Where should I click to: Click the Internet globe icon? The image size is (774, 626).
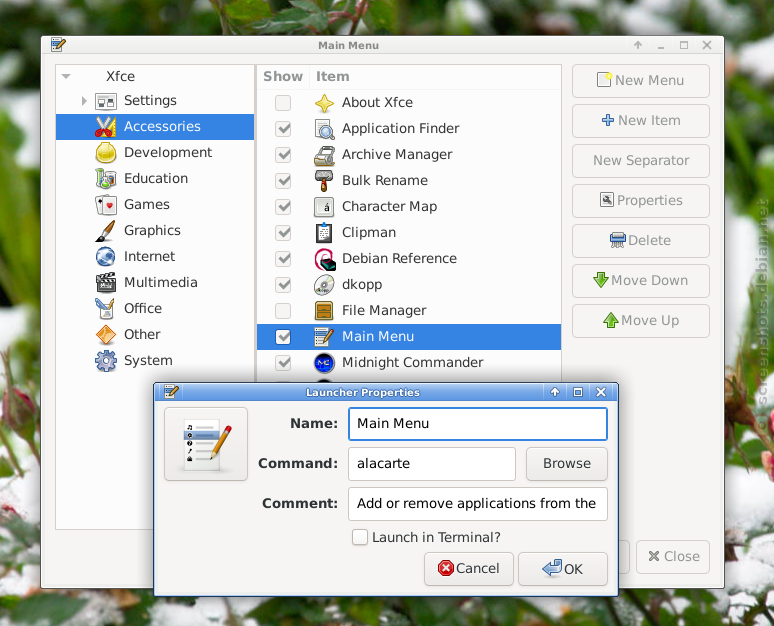coord(106,257)
